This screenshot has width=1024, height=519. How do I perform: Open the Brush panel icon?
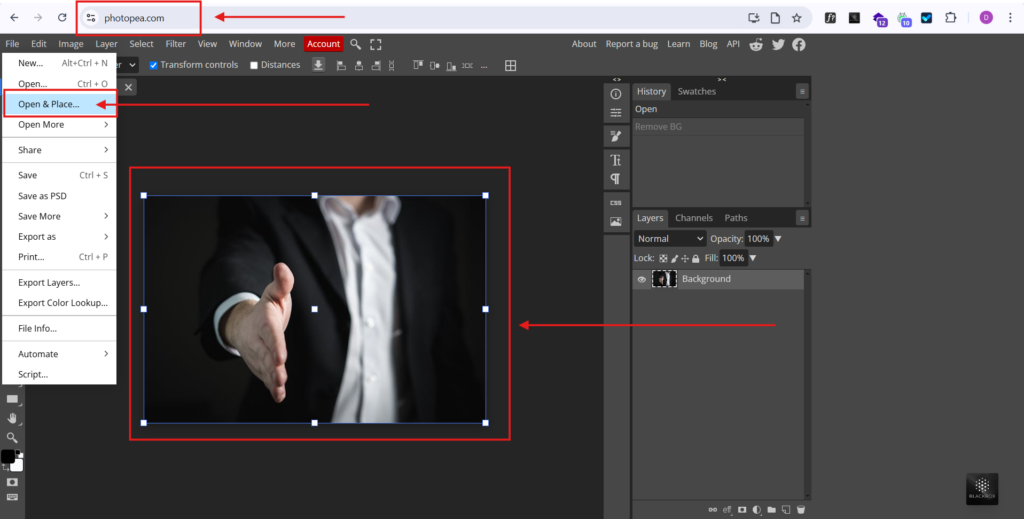tap(616, 136)
